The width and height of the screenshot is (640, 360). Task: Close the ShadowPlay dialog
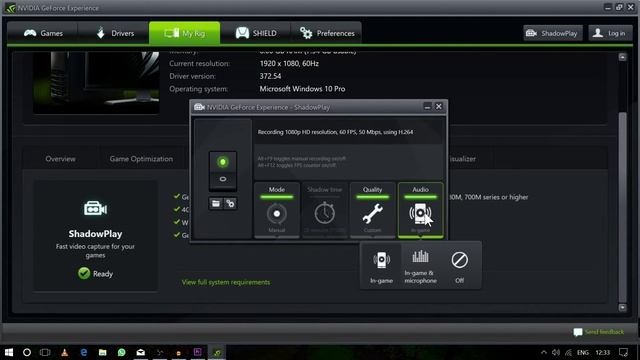(x=439, y=107)
